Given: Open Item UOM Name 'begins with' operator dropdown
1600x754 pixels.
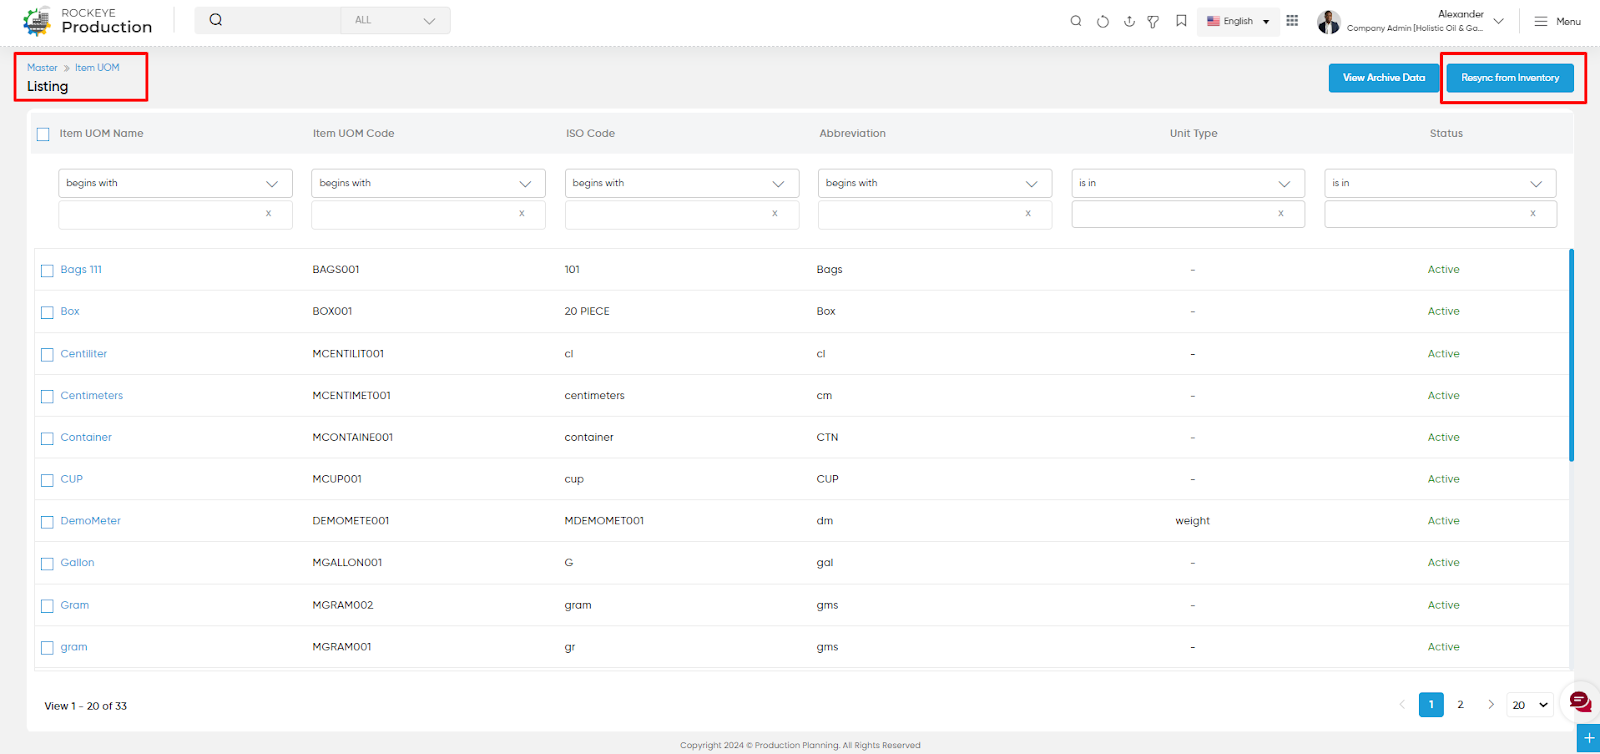Looking at the screenshot, I should click(175, 183).
